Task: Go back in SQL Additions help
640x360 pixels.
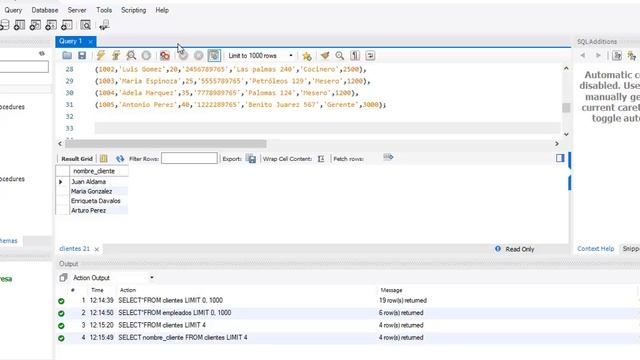Action: (x=582, y=55)
